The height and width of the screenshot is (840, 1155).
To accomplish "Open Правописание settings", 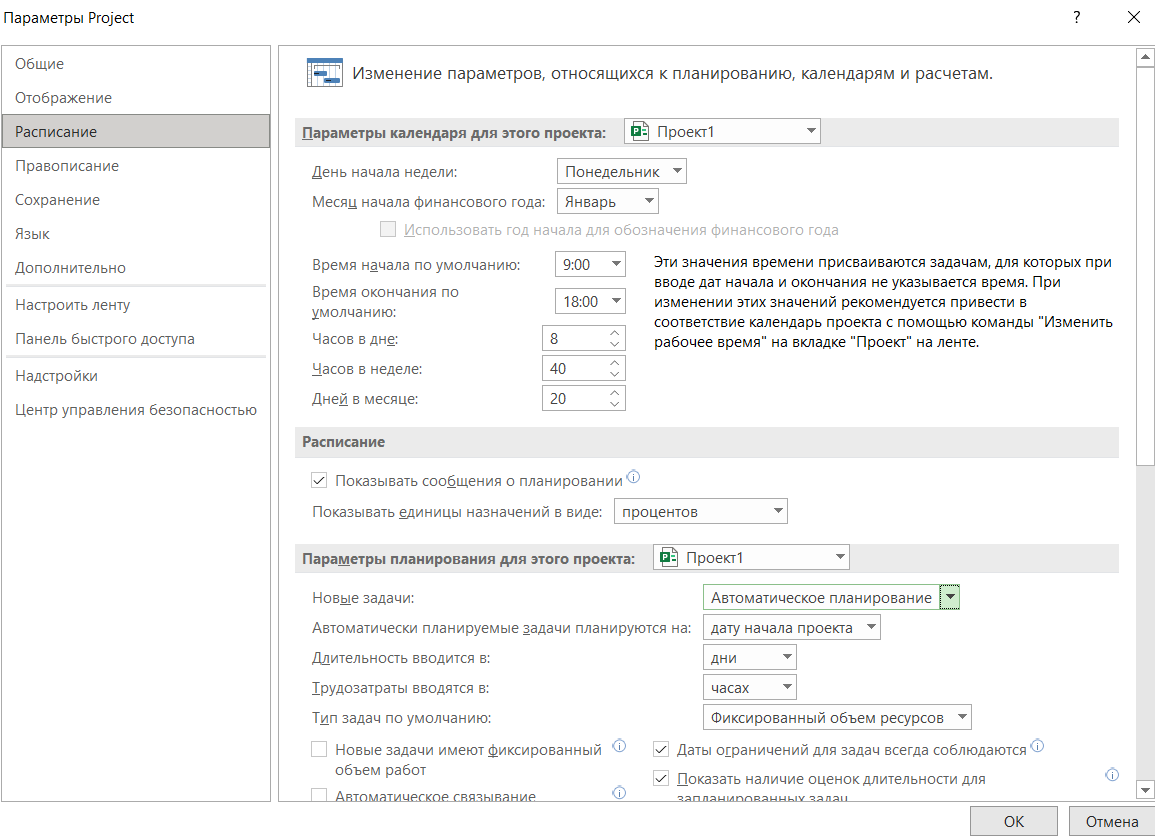I will (136, 166).
